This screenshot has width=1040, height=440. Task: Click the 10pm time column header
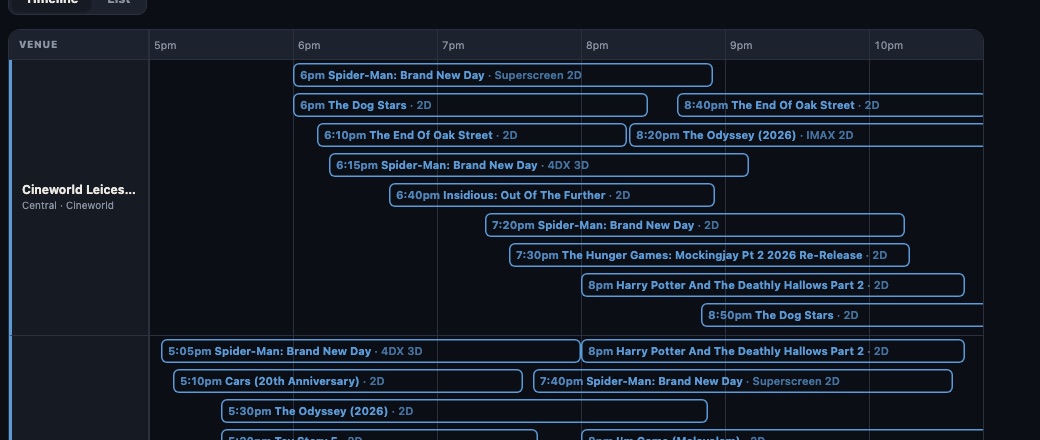click(888, 46)
